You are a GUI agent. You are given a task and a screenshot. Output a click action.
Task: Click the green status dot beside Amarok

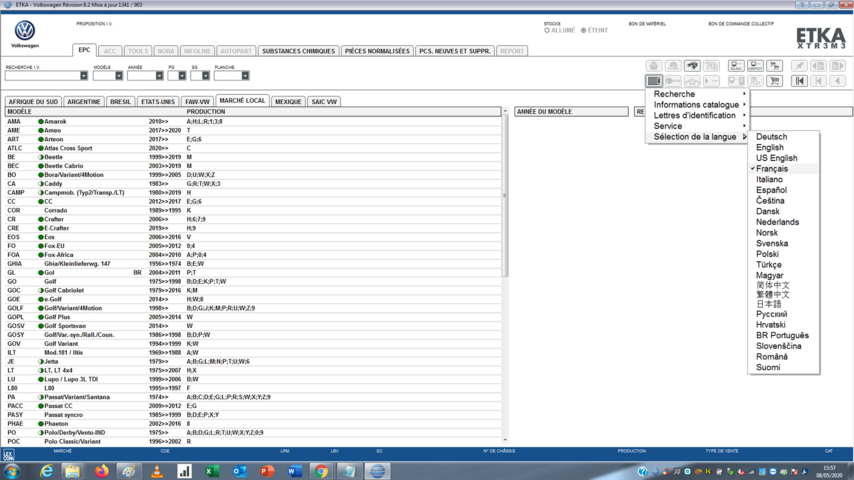click(41, 121)
